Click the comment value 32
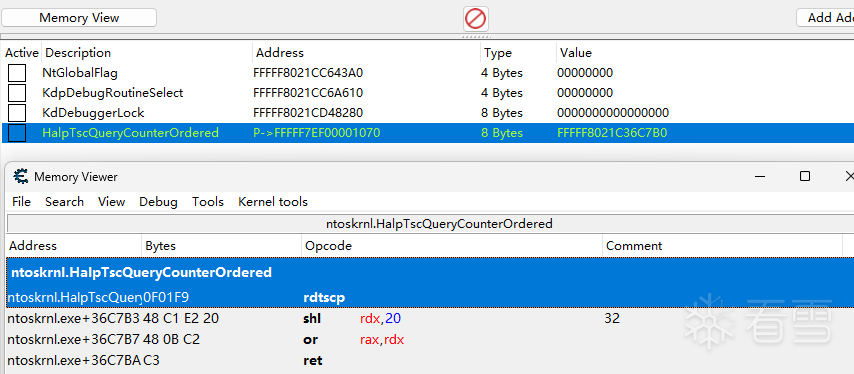This screenshot has height=374, width=854. (612, 318)
